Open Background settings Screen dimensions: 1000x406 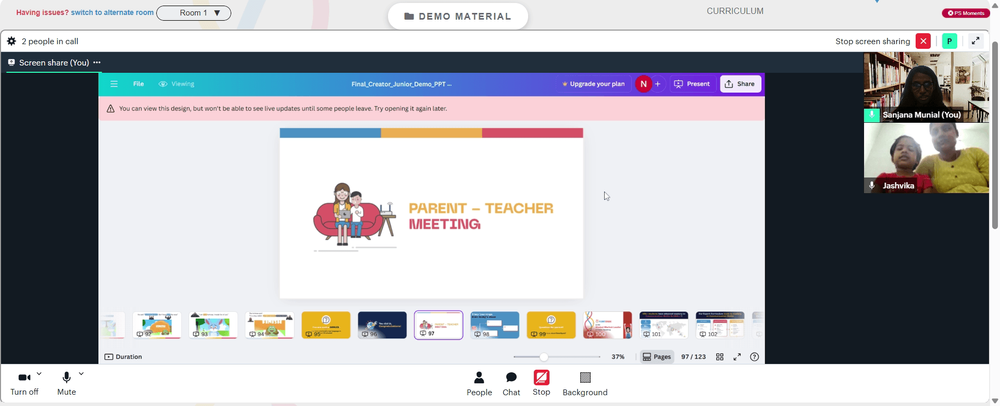(x=585, y=384)
